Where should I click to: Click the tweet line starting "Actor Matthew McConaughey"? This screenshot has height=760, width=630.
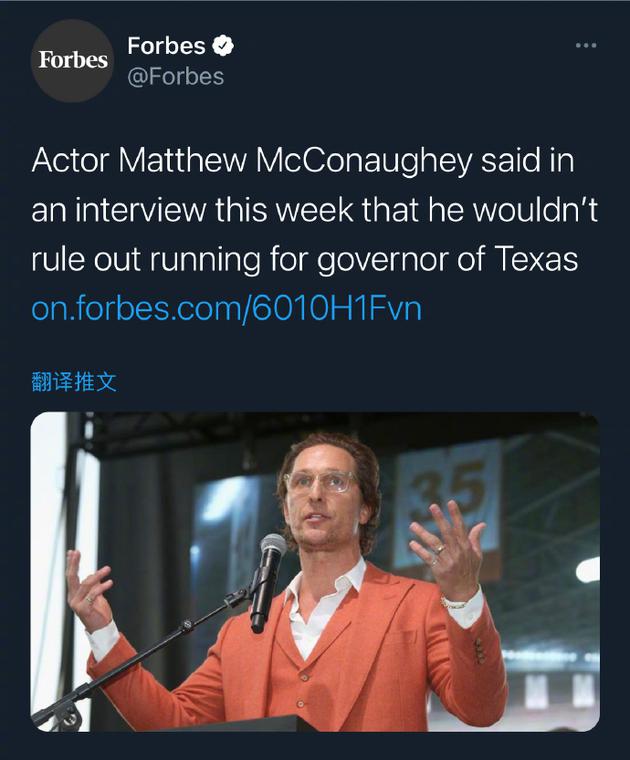coord(303,160)
